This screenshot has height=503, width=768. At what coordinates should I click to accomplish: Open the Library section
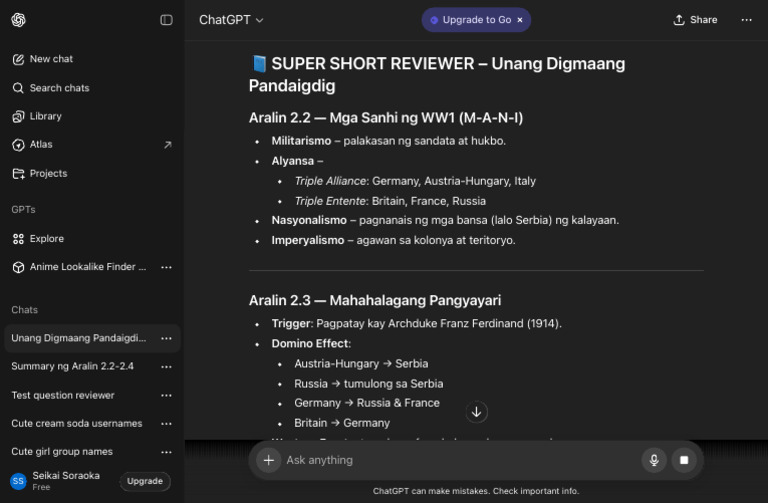[x=37, y=117]
